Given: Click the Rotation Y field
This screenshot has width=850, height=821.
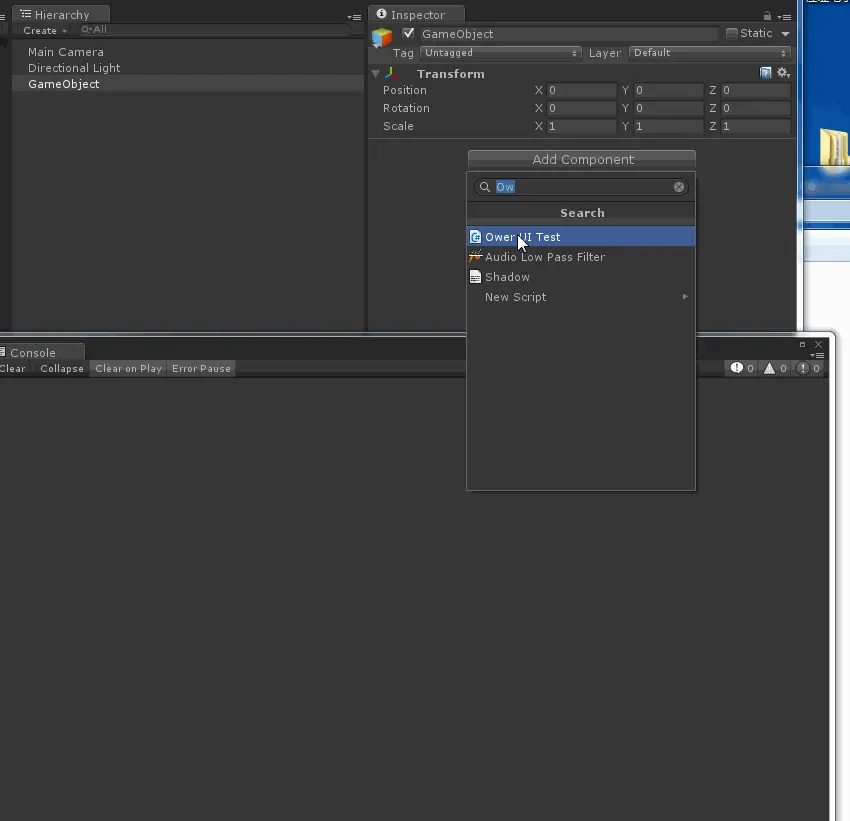Looking at the screenshot, I should pyautogui.click(x=668, y=108).
